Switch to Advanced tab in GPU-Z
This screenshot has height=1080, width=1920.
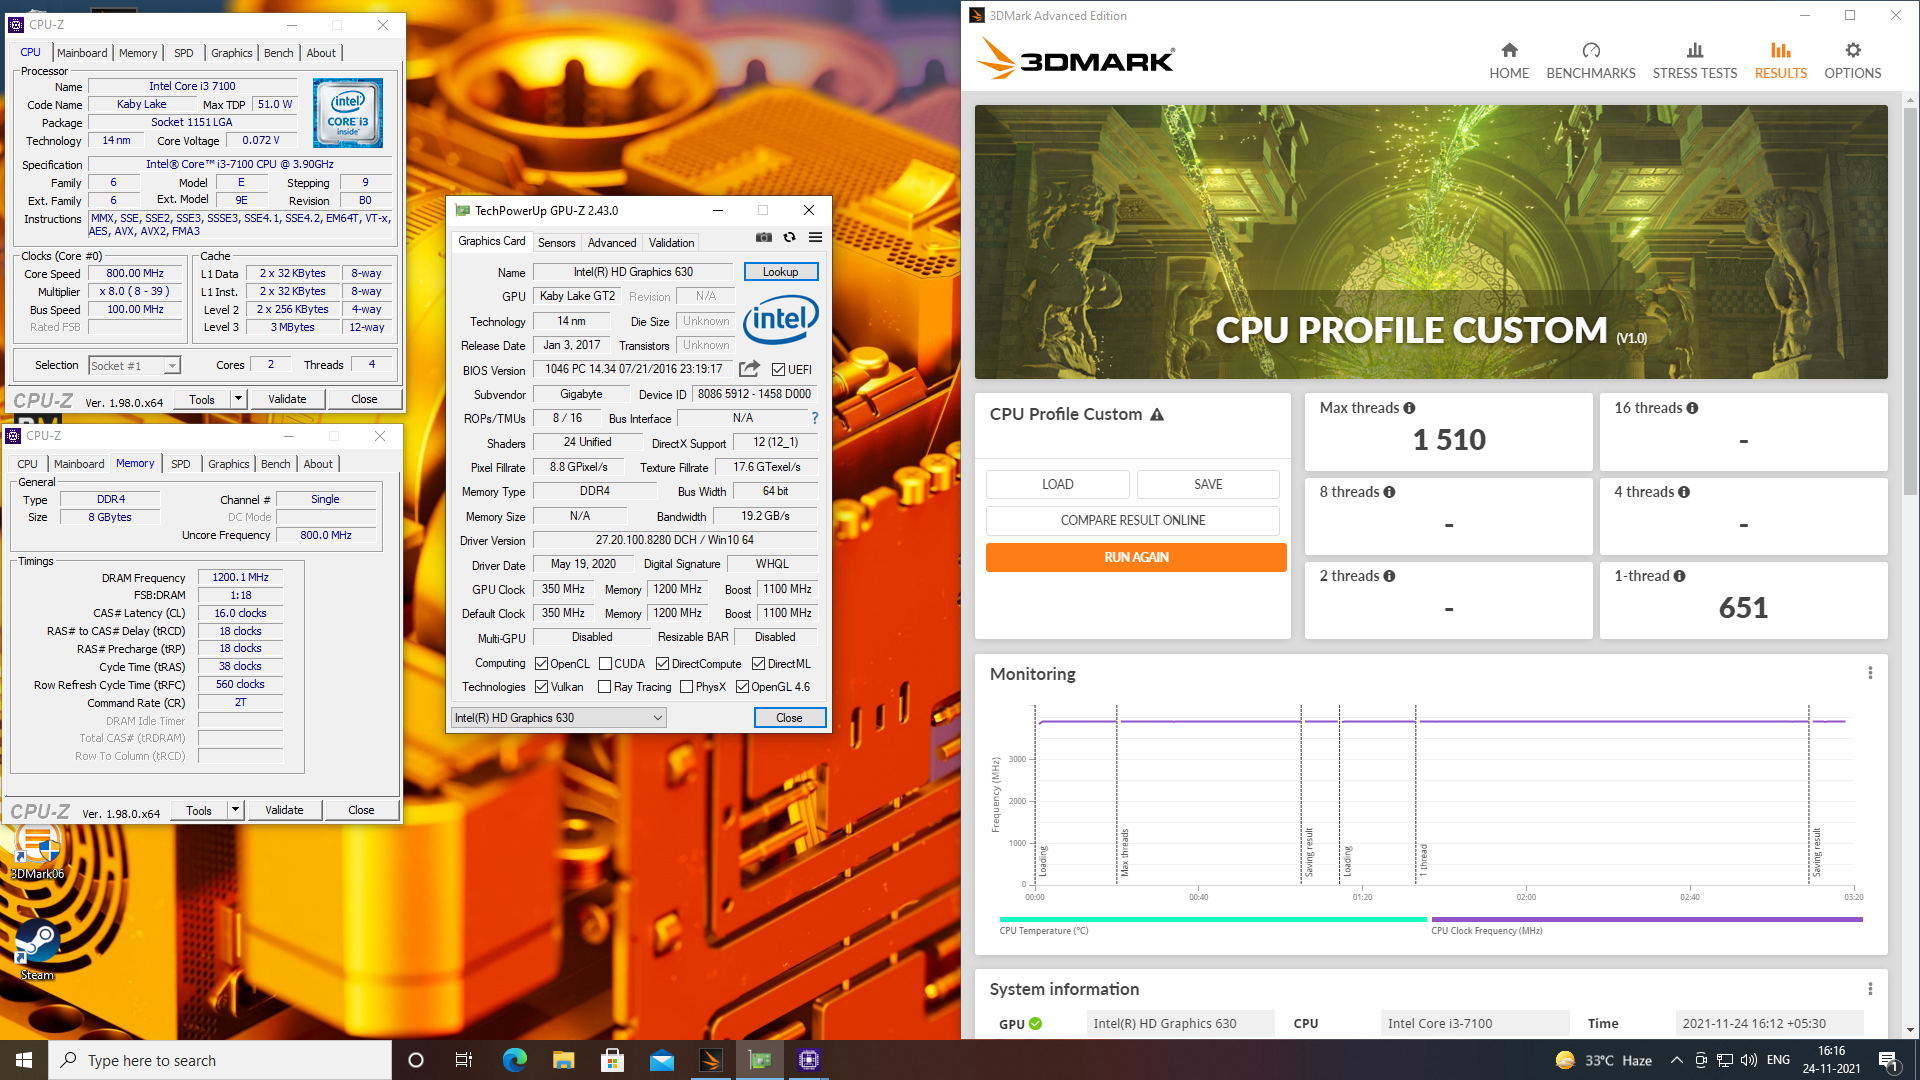click(612, 243)
